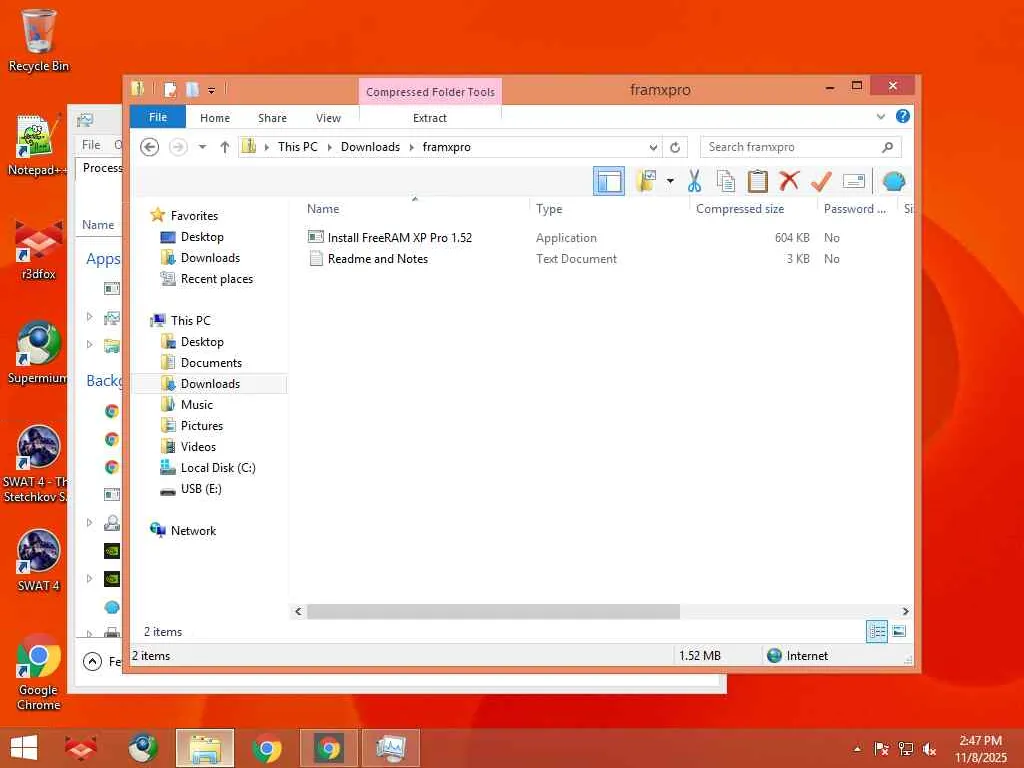Image resolution: width=1024 pixels, height=768 pixels.
Task: Select Favorites in navigation pane
Action: [194, 216]
